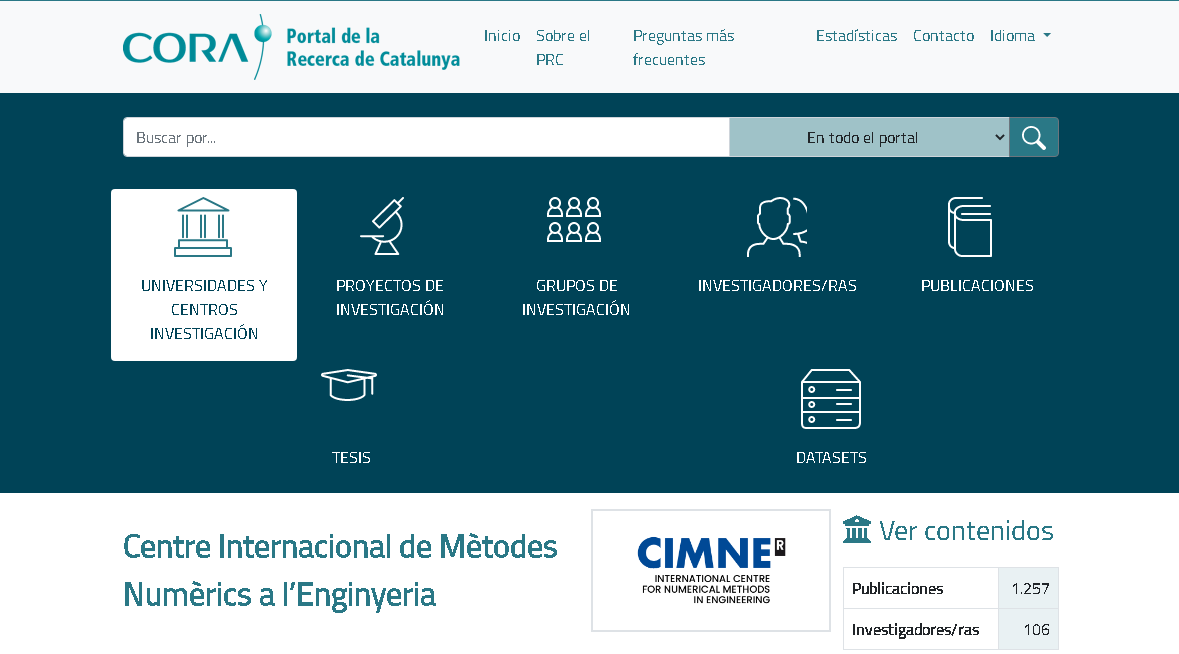Focus the 'Buscar por...' search field
1179x654 pixels.
pos(426,138)
